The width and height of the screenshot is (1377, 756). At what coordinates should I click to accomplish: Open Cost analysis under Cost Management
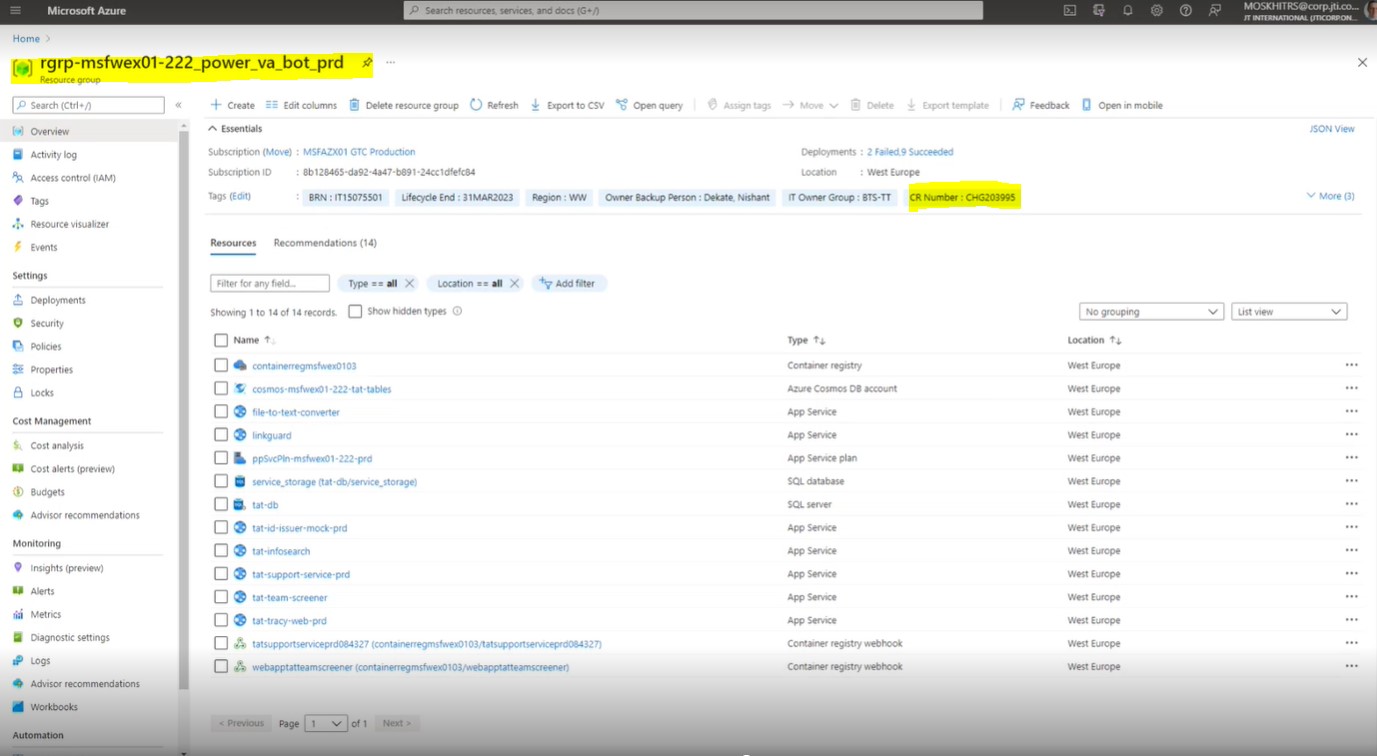[57, 446]
